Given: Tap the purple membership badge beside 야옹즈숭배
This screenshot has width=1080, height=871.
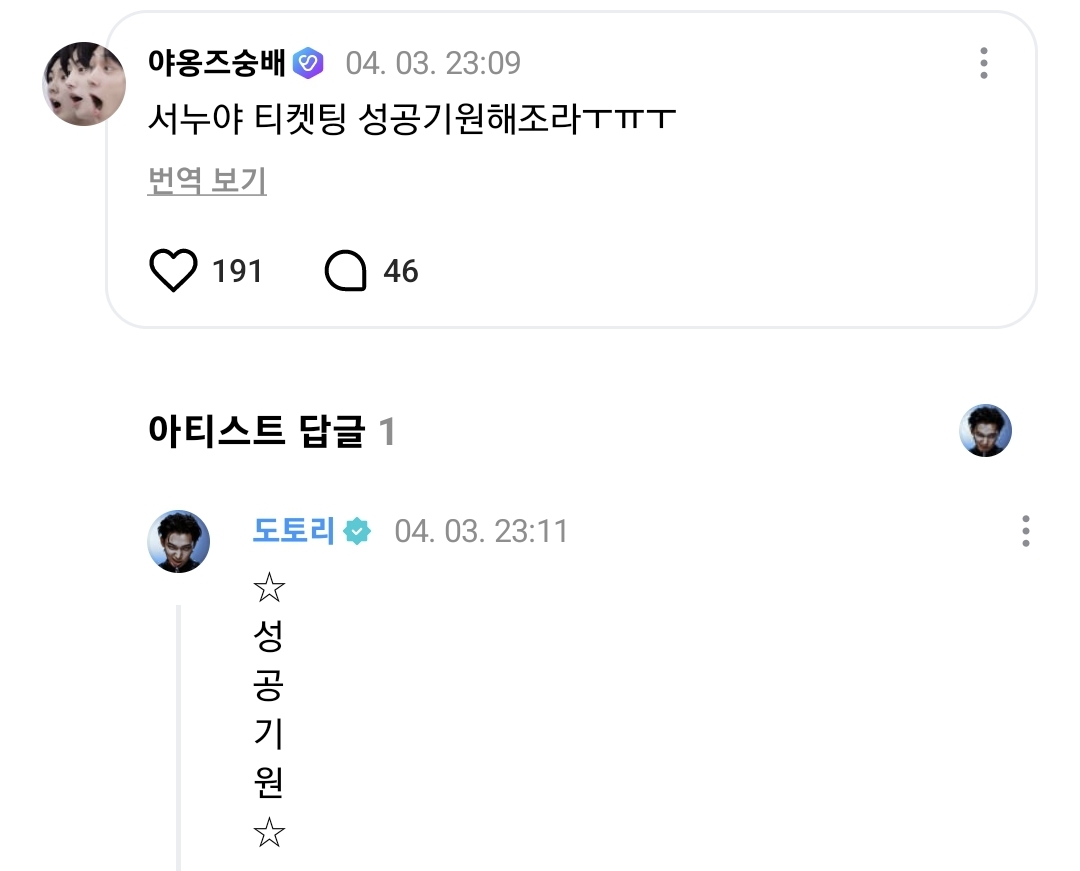Looking at the screenshot, I should tap(308, 63).
